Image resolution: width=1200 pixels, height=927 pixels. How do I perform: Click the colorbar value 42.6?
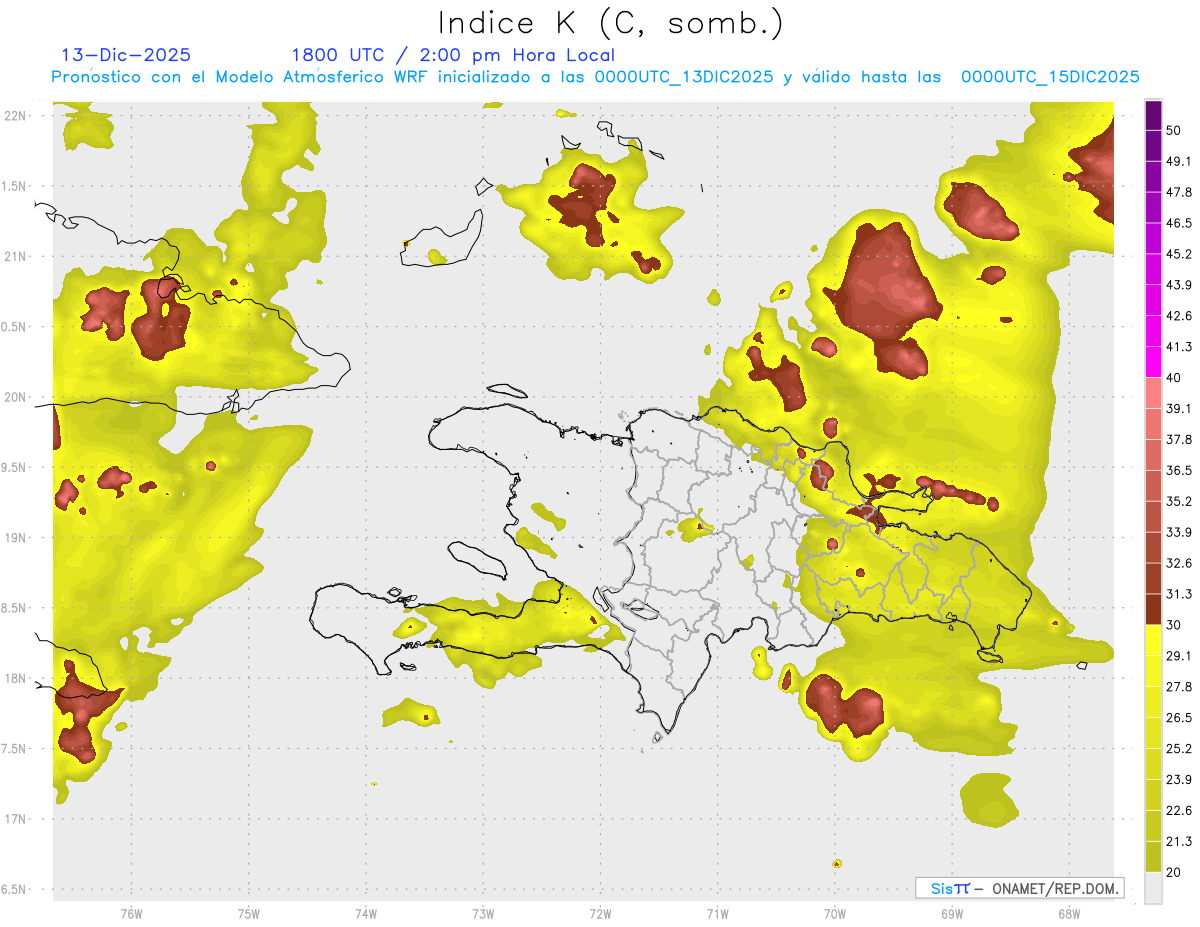coord(1179,316)
